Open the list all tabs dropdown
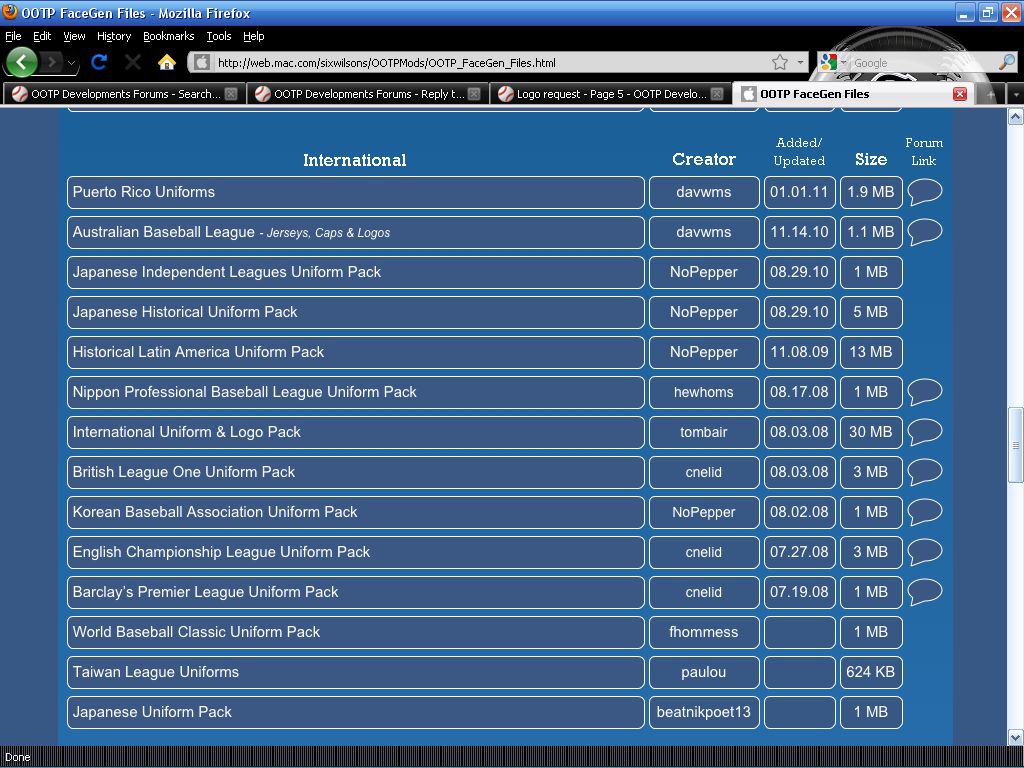The width and height of the screenshot is (1024, 768). pyautogui.click(x=1015, y=94)
